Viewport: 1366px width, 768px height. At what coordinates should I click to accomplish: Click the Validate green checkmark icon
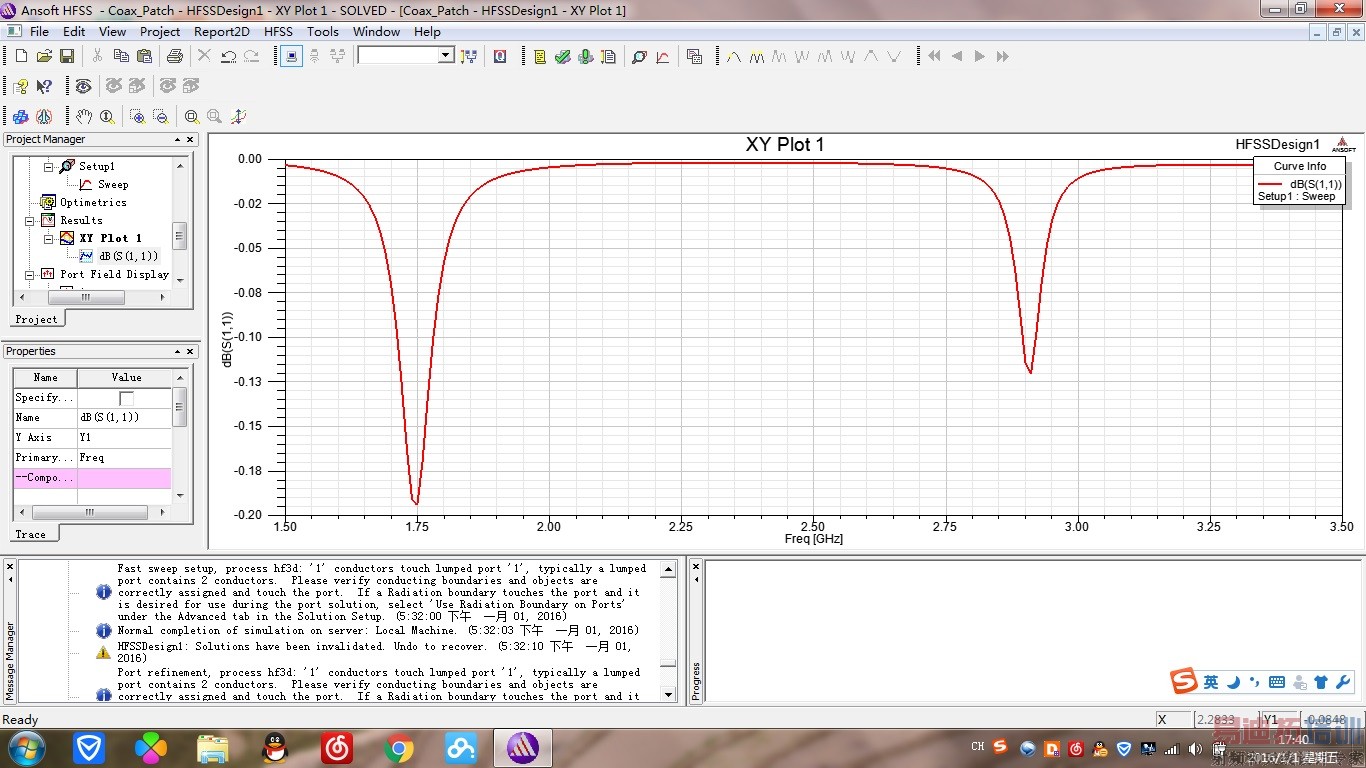tap(563, 57)
